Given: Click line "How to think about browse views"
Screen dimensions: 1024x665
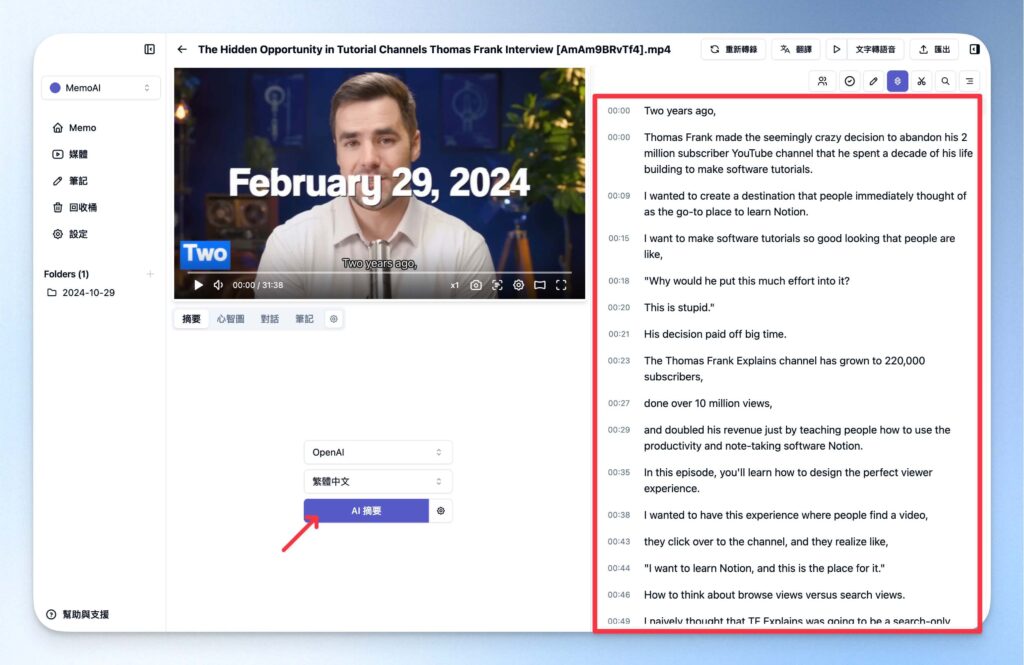Looking at the screenshot, I should [x=775, y=594].
